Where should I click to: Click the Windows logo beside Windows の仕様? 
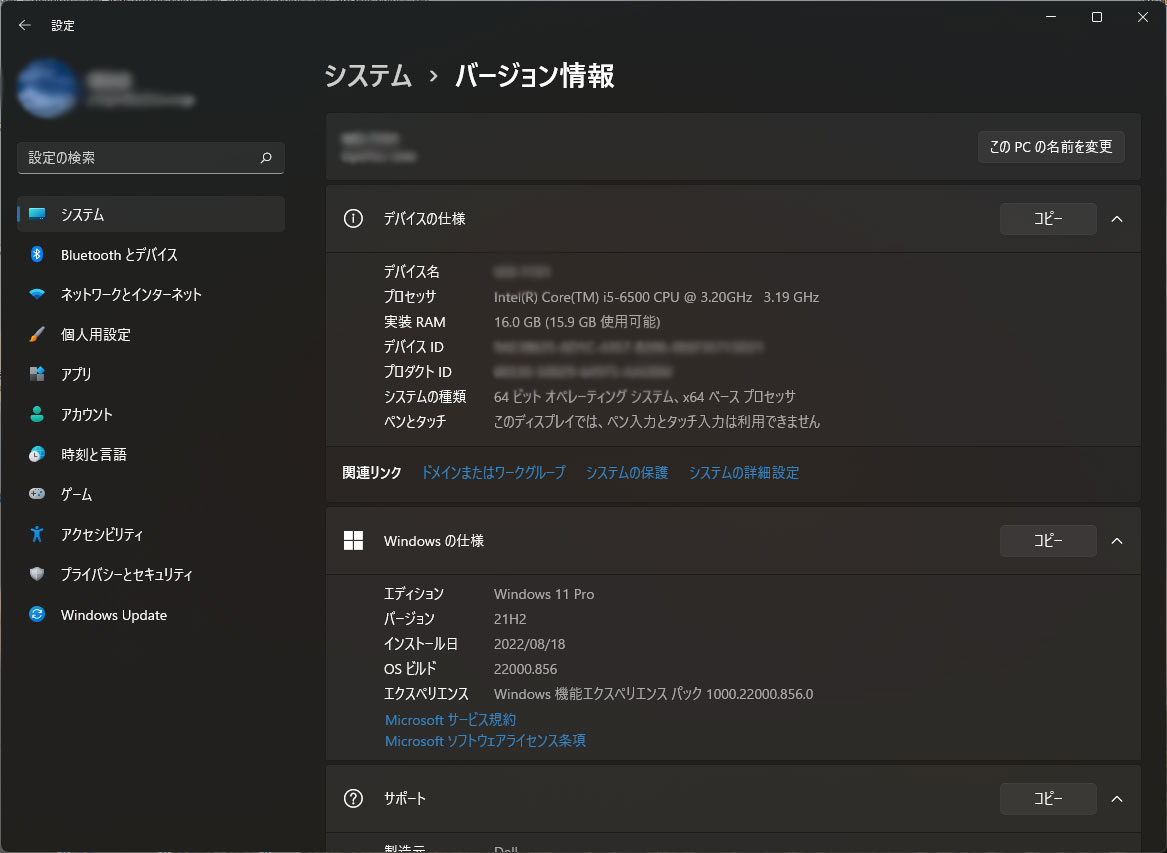[x=354, y=540]
